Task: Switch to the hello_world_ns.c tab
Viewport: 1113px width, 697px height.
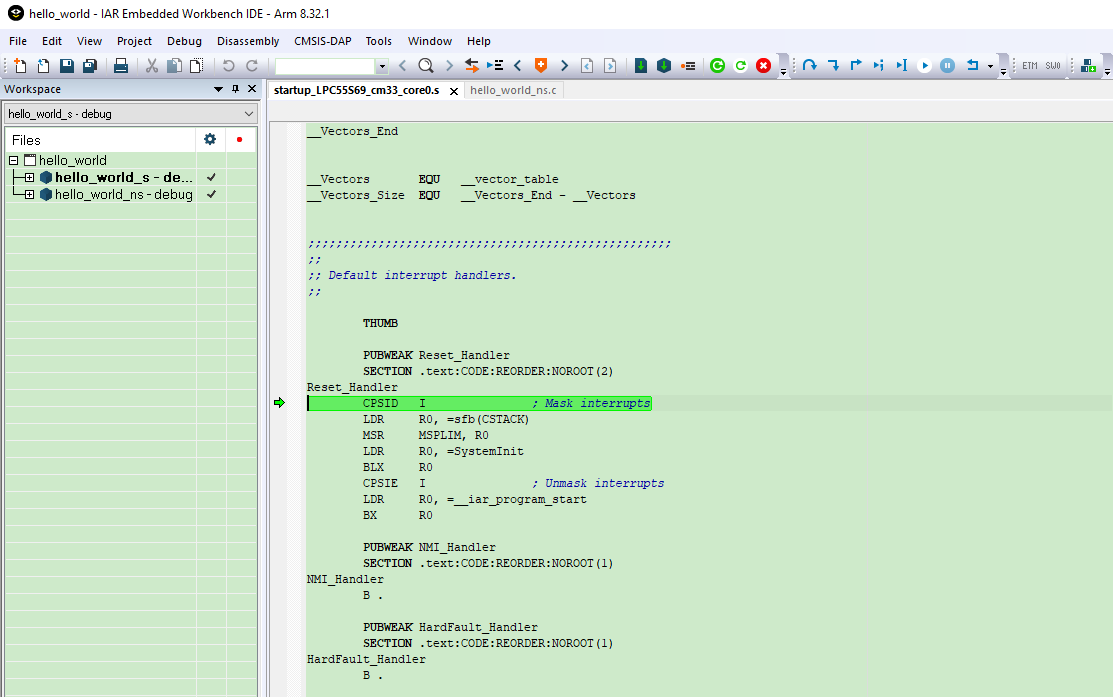Action: (x=513, y=90)
